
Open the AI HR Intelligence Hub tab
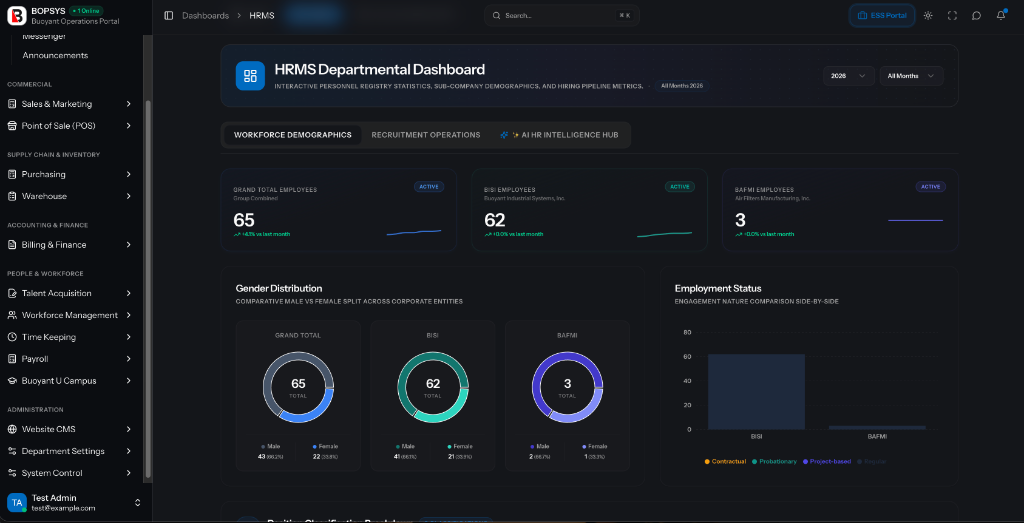559,135
